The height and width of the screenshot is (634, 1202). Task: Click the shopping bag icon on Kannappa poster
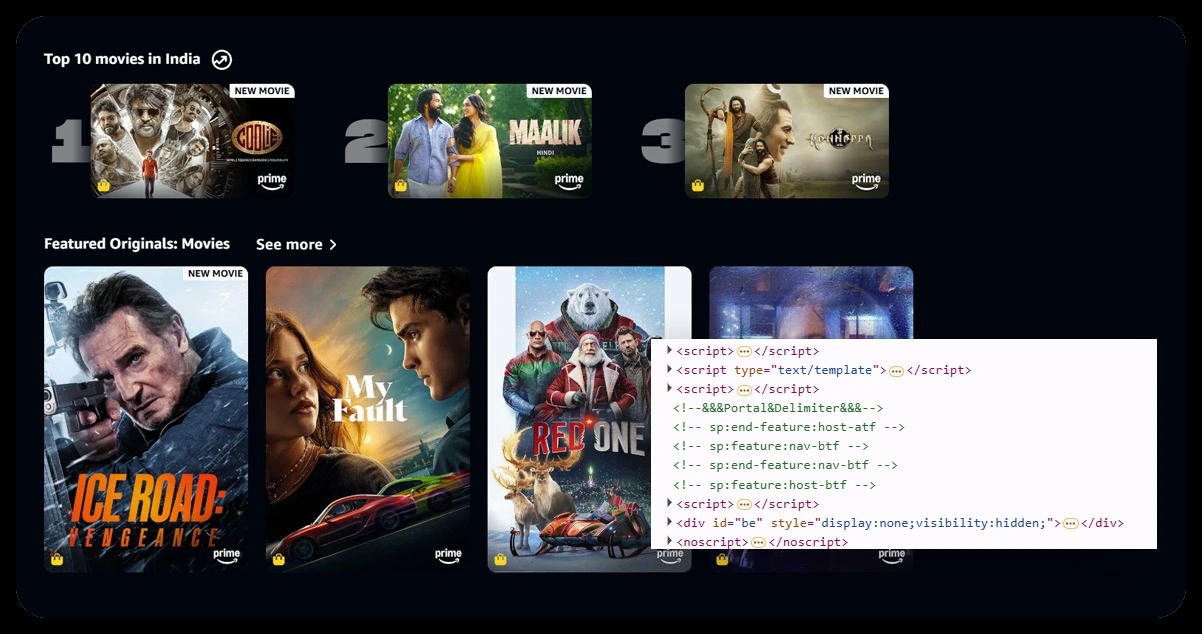coord(698,186)
